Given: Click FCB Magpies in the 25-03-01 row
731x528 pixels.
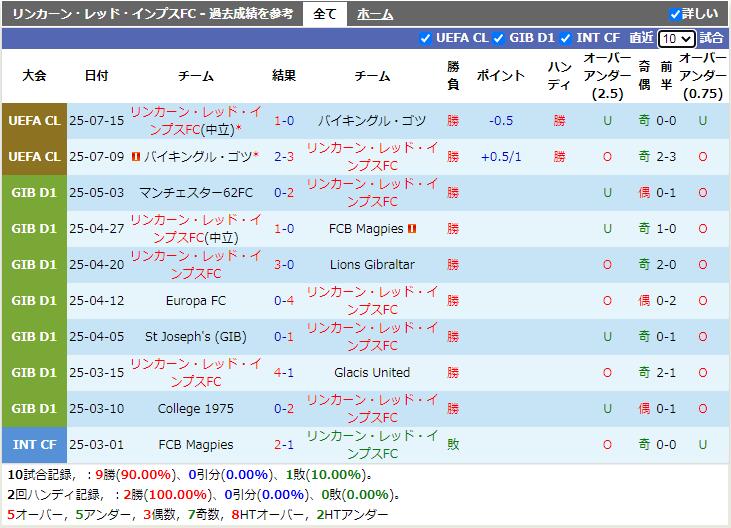Looking at the screenshot, I should click(196, 445).
